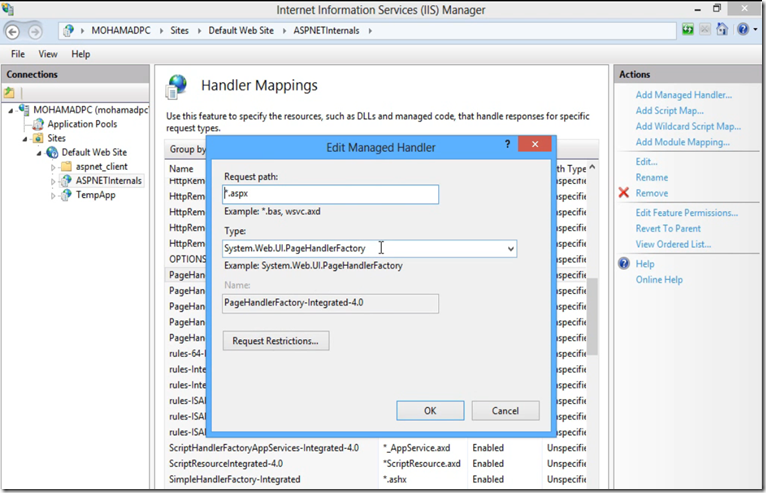Click the blue Help circle icon in Actions

[624, 263]
